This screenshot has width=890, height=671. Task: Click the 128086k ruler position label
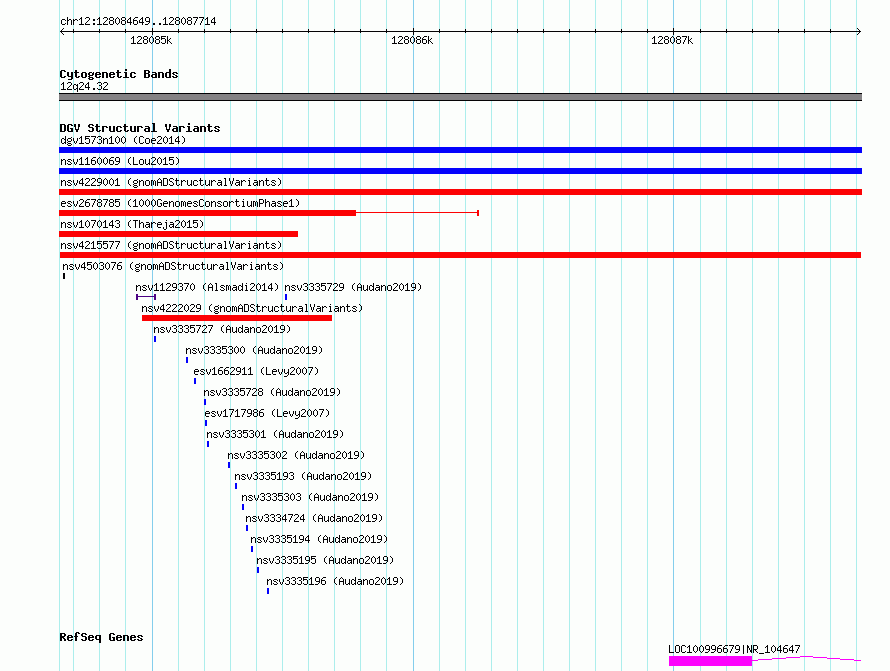pyautogui.click(x=412, y=40)
